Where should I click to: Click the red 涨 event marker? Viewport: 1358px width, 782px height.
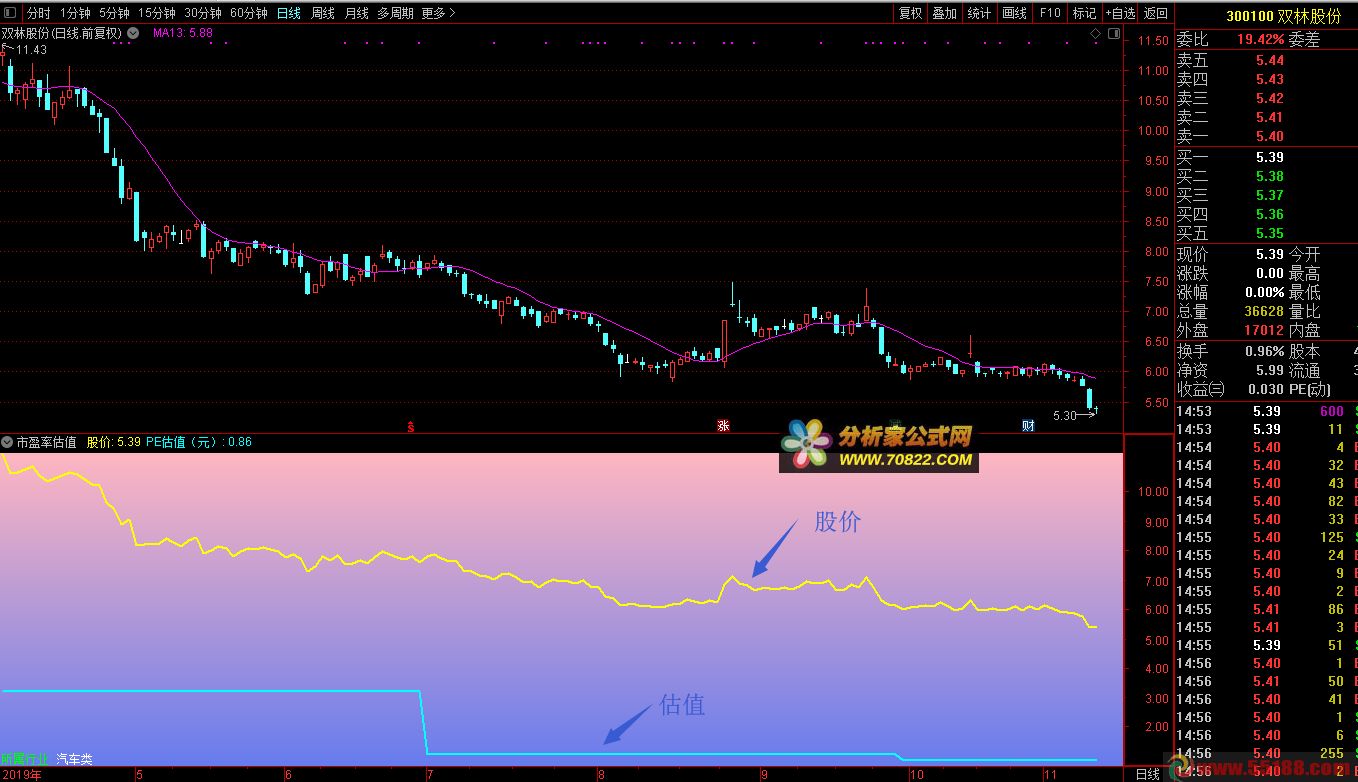coord(723,426)
